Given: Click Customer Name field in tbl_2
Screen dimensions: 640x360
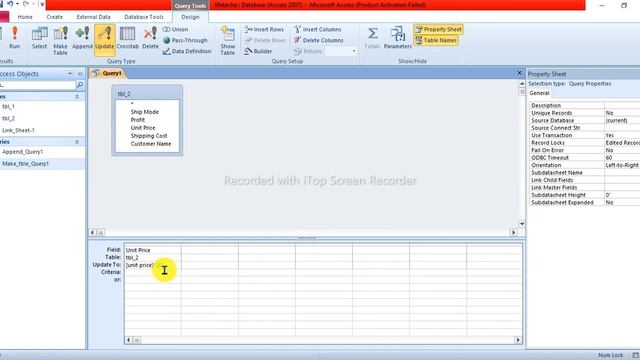Looking at the screenshot, I should click(x=151, y=144).
